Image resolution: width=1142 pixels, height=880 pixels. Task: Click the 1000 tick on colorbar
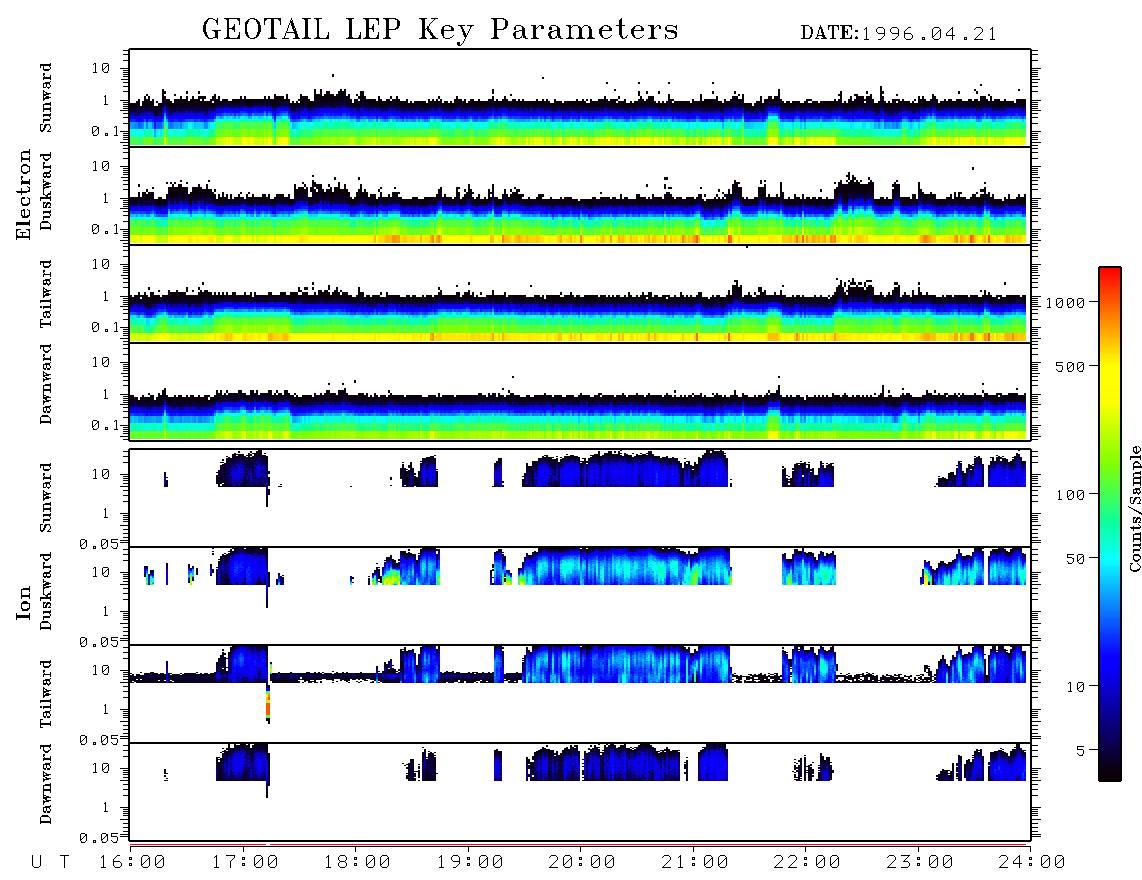[x=1065, y=302]
